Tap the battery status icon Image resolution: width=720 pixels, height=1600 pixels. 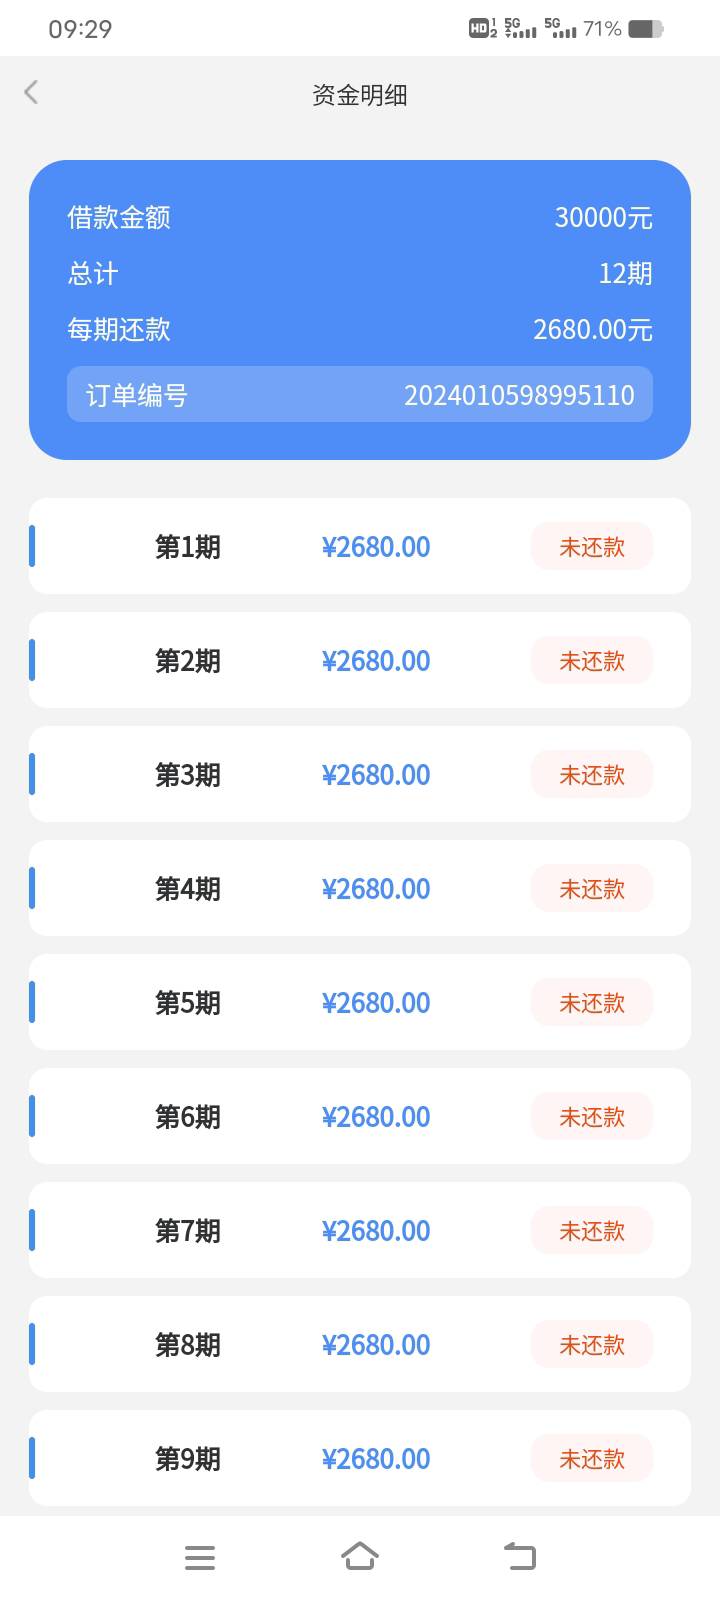(645, 29)
